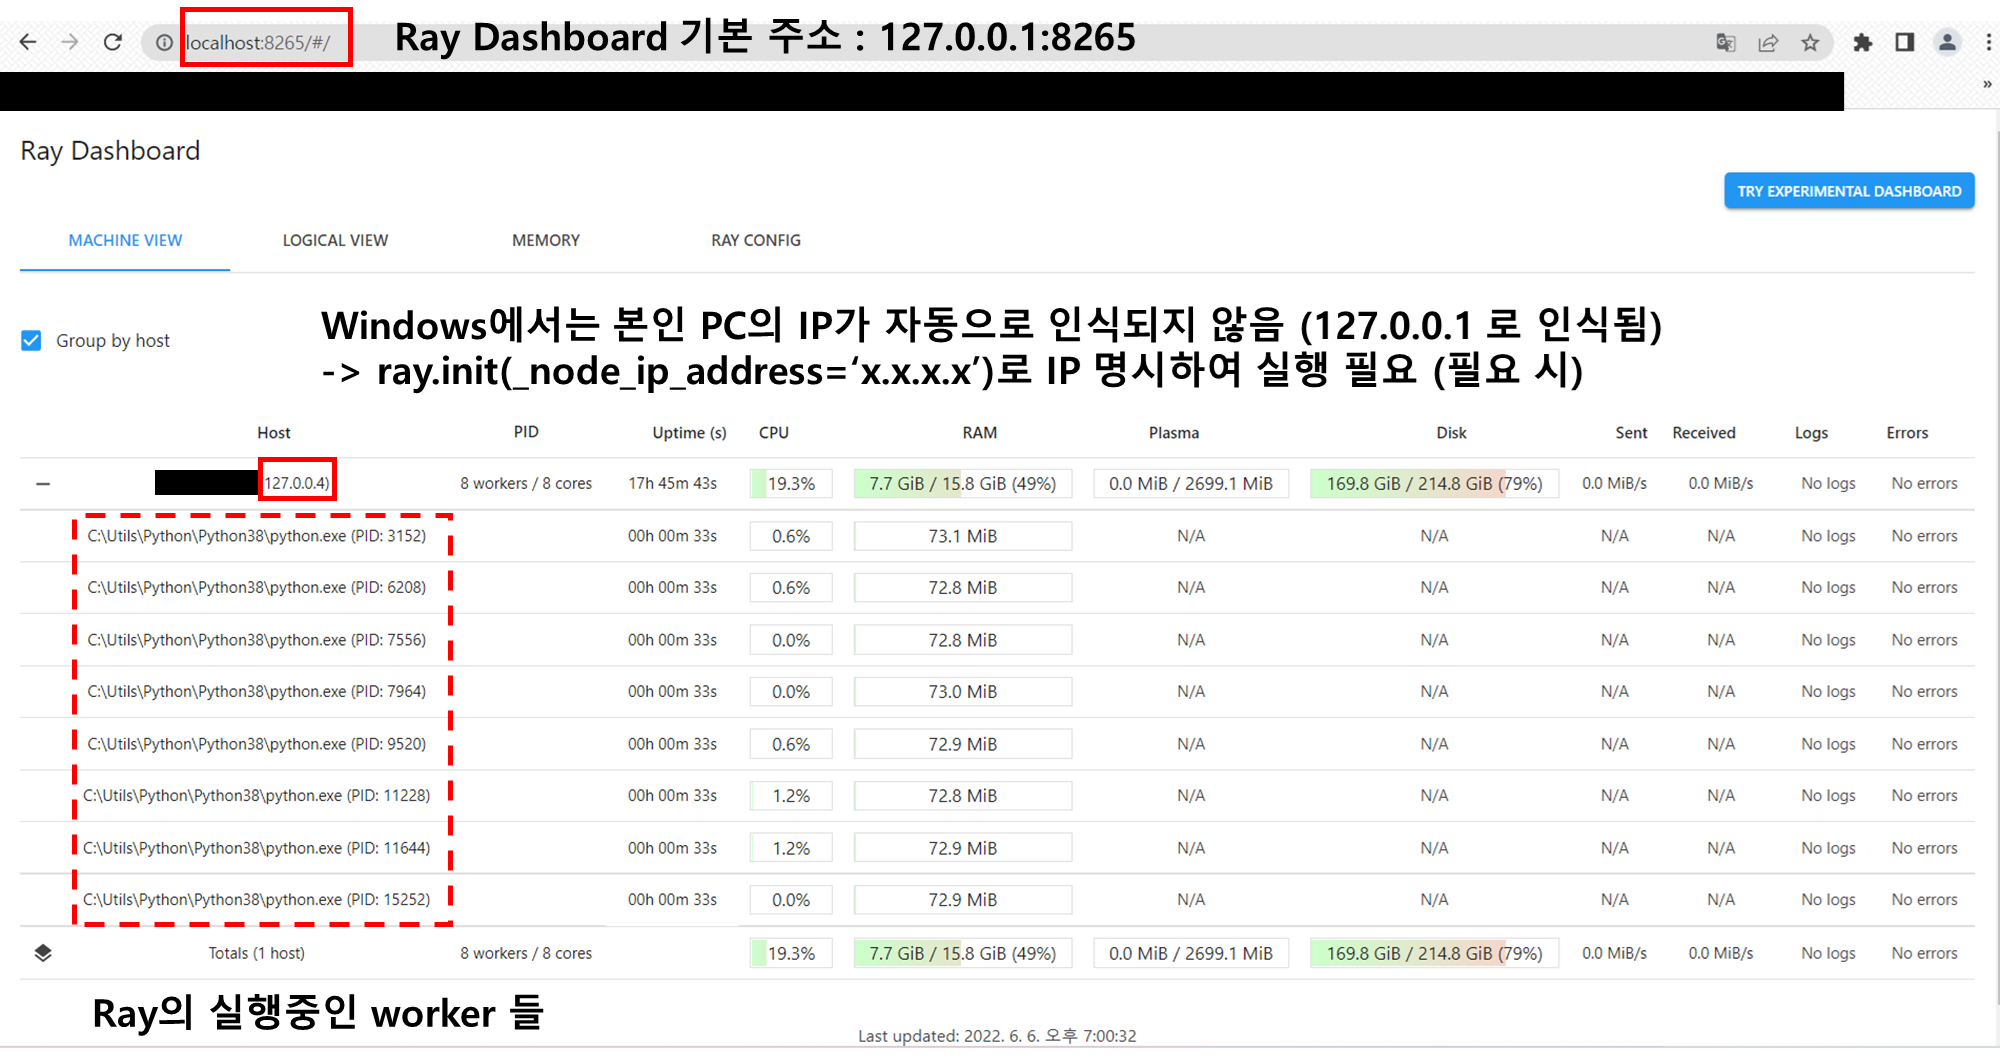Select worker python.exe PID 7964
The width and height of the screenshot is (2000, 1058).
[x=257, y=692]
